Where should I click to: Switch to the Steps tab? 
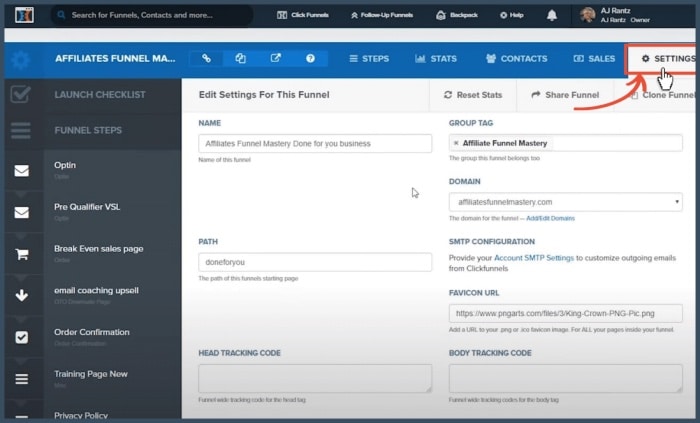(x=369, y=58)
